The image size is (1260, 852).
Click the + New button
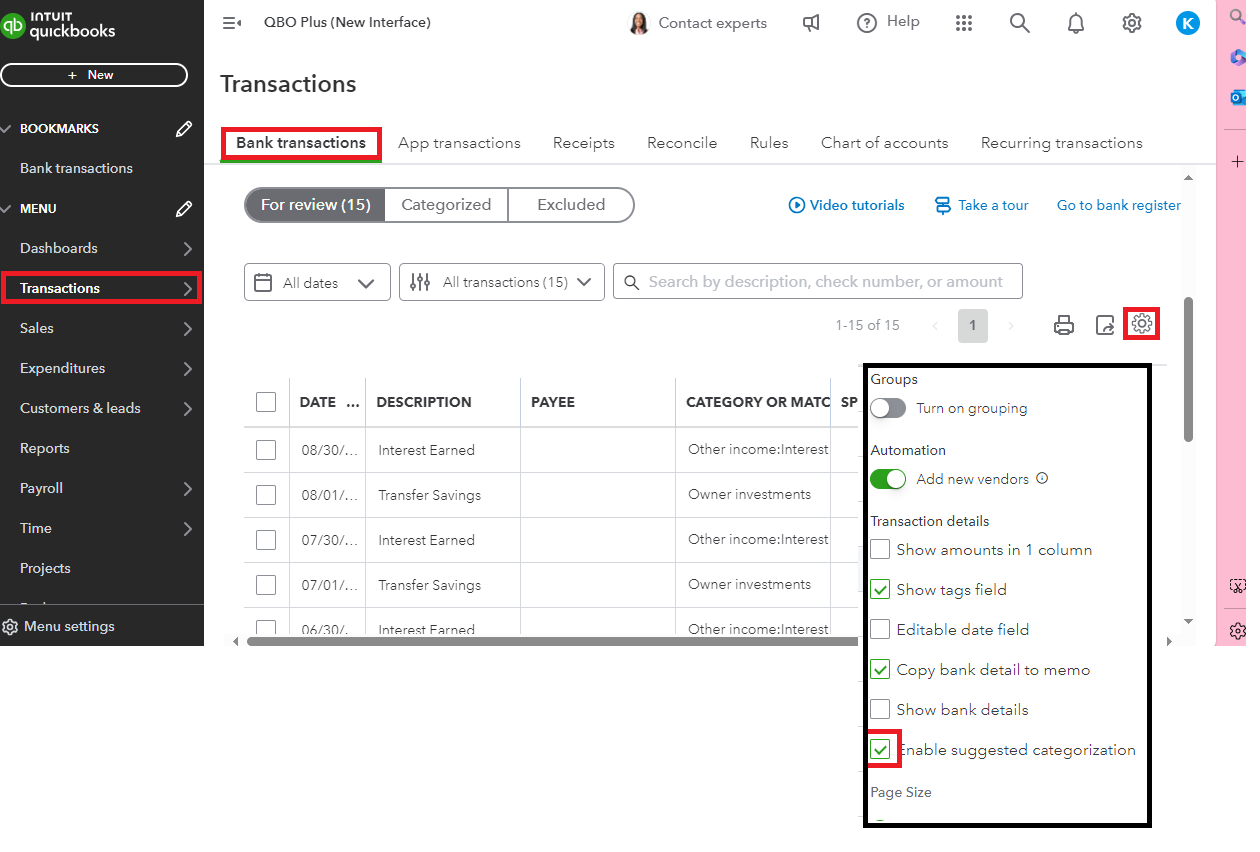point(94,74)
